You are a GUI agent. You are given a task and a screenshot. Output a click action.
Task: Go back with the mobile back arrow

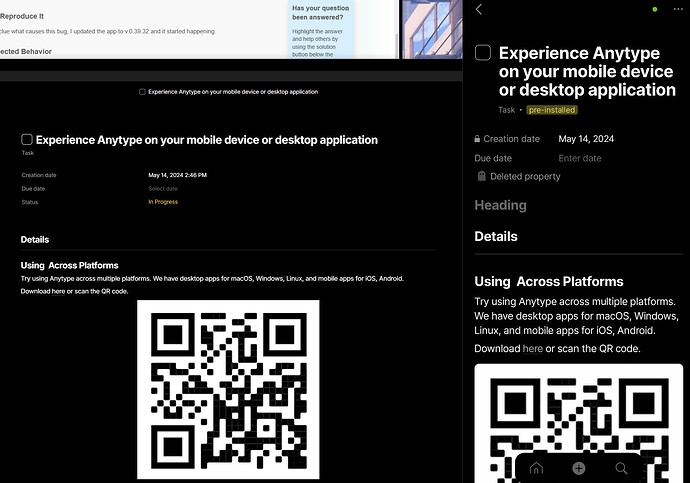(479, 9)
